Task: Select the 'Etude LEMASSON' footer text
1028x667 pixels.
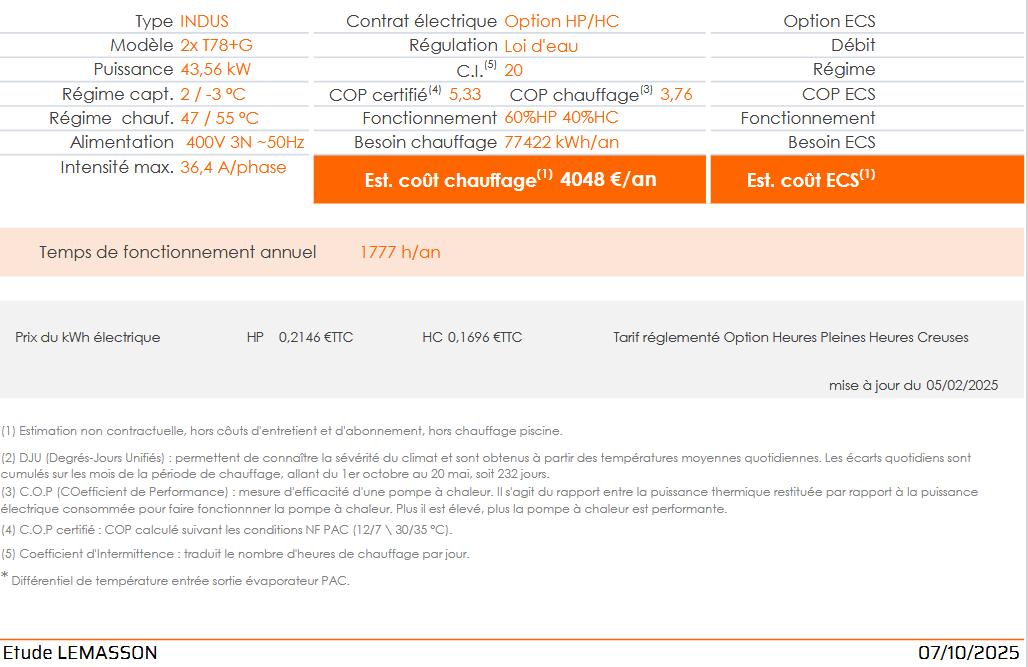Action: [80, 653]
